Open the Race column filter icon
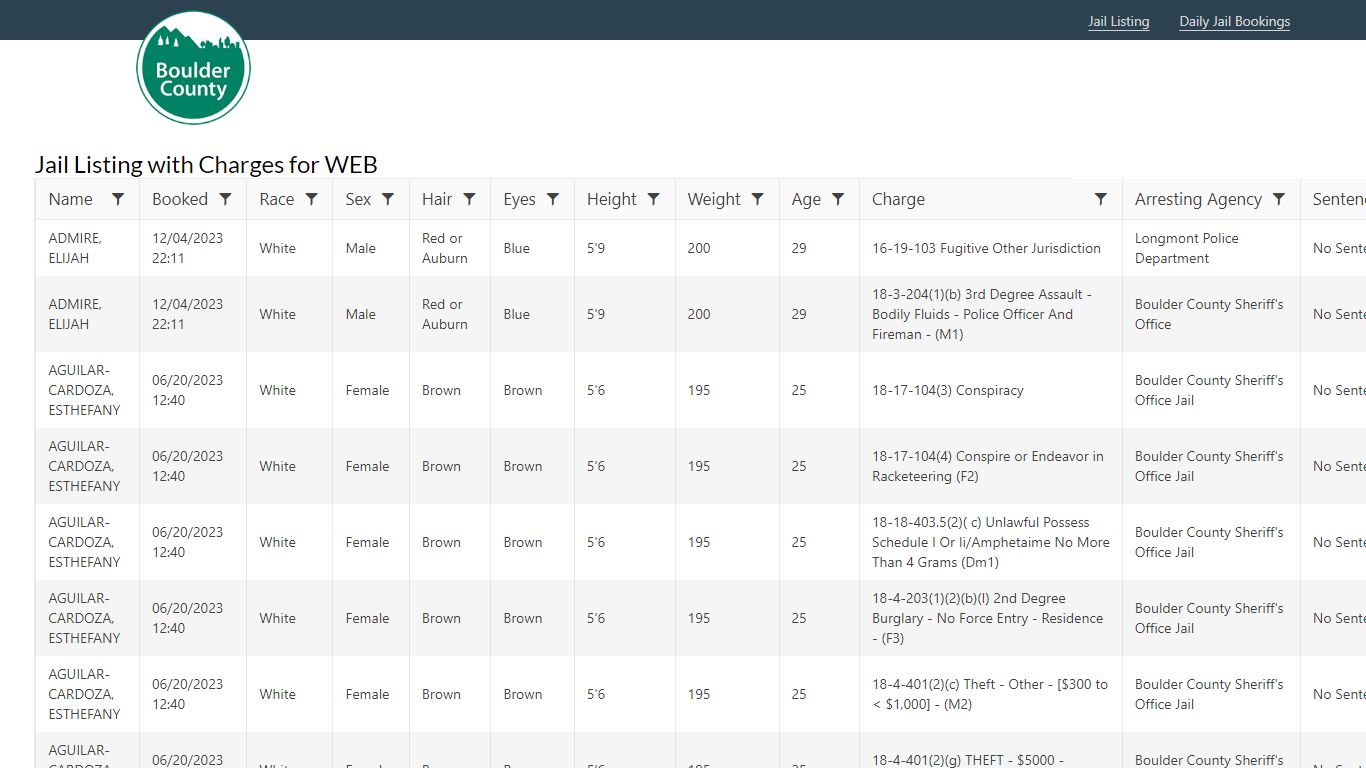The width and height of the screenshot is (1366, 768). click(312, 199)
